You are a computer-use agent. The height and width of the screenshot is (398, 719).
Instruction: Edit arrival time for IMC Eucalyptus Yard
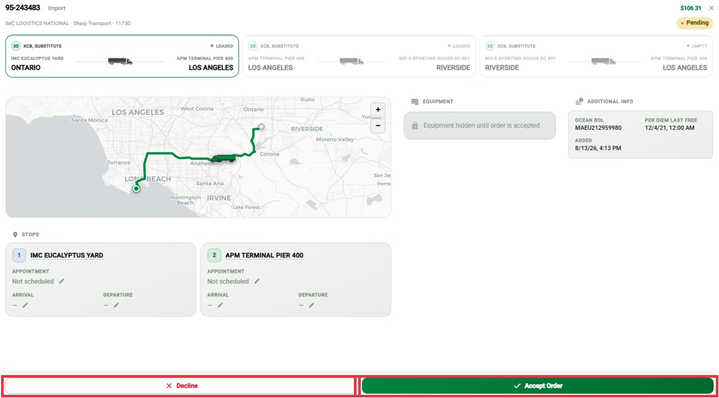[x=25, y=305]
